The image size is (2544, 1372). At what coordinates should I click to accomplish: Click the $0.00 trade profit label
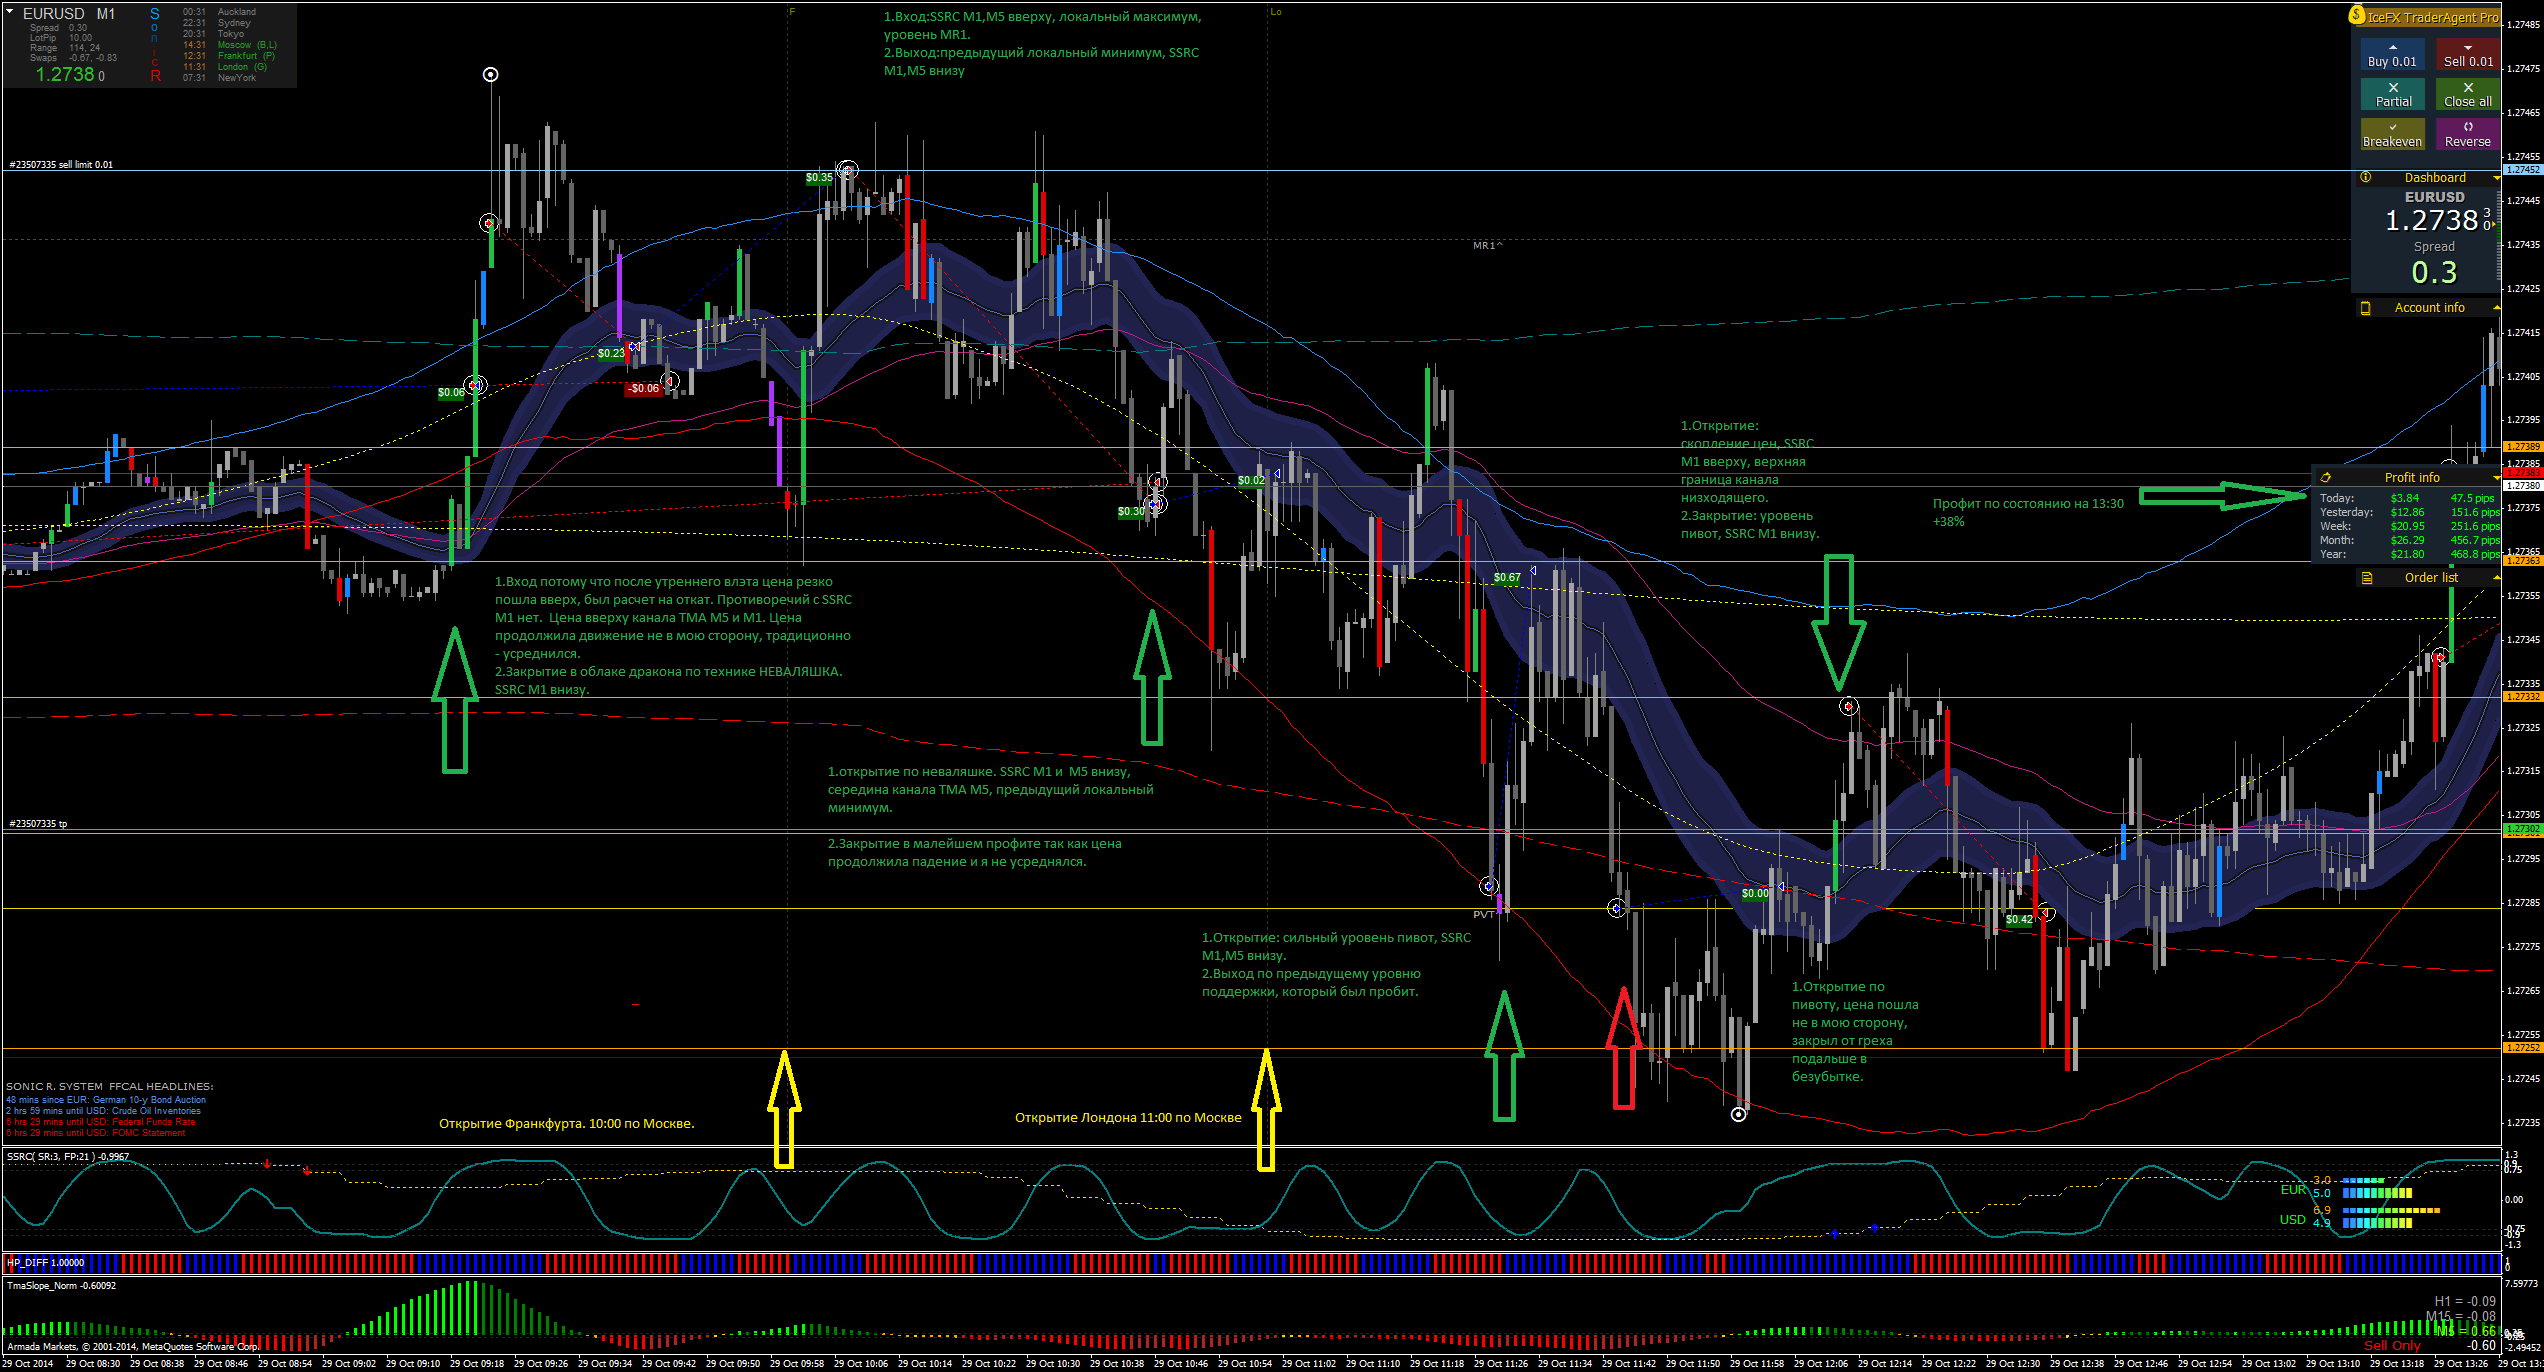point(1755,894)
